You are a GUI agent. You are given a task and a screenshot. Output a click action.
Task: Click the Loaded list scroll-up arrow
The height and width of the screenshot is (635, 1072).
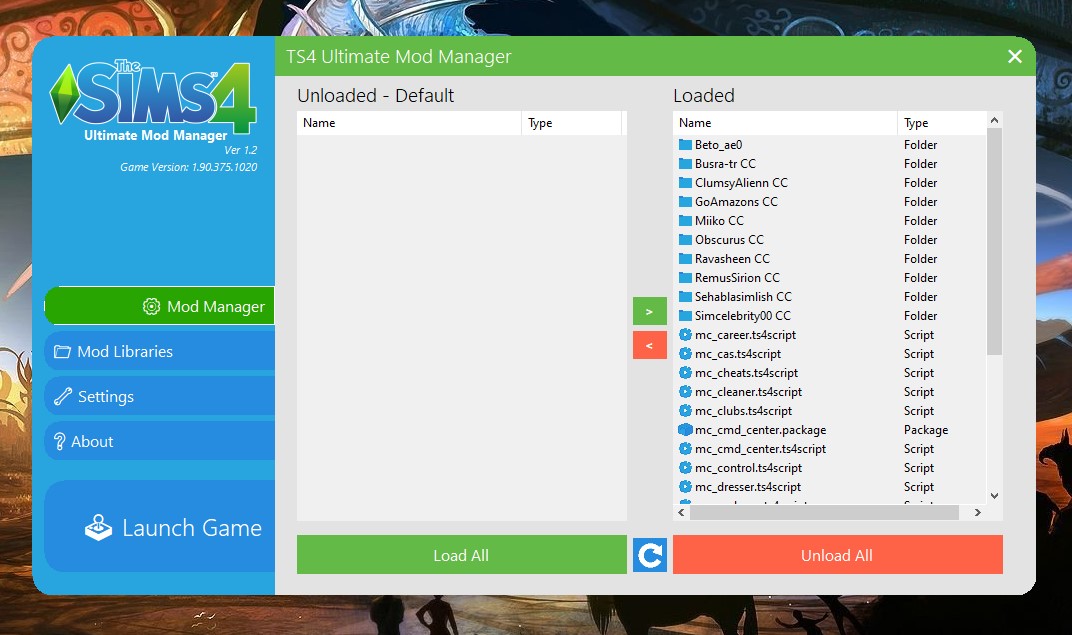pyautogui.click(x=995, y=120)
